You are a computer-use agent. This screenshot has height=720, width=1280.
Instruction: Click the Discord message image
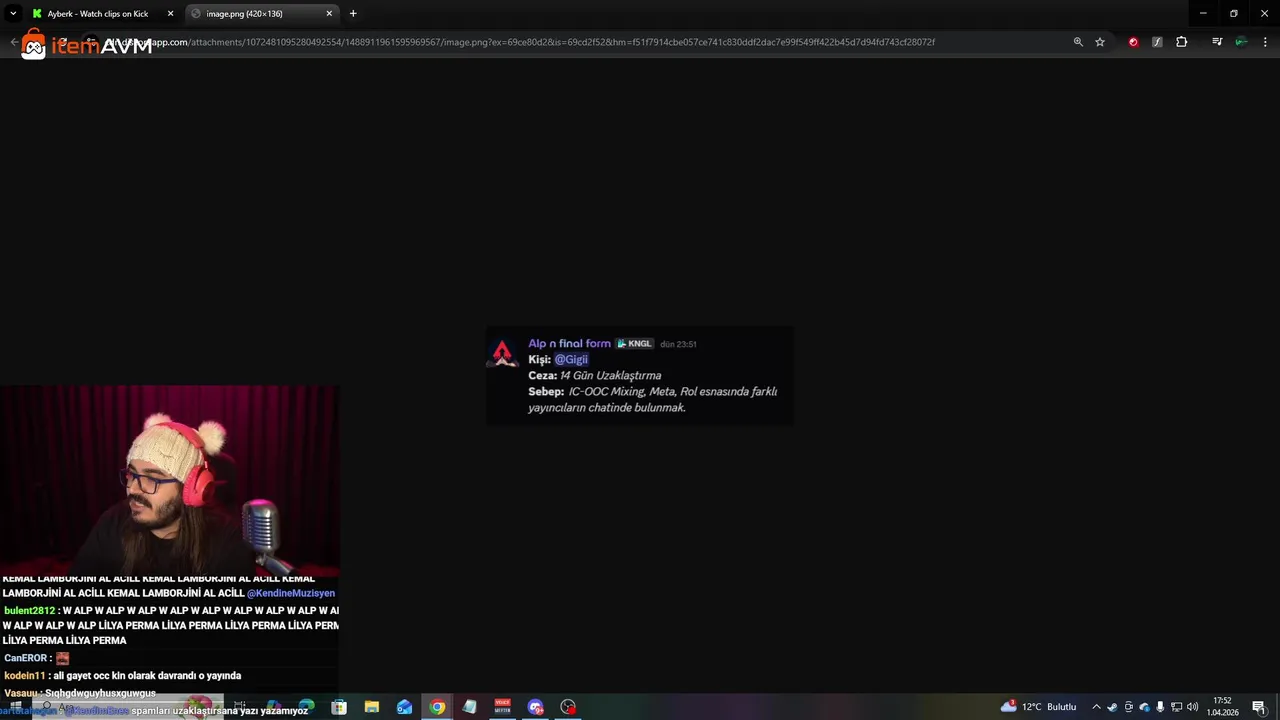coord(640,375)
